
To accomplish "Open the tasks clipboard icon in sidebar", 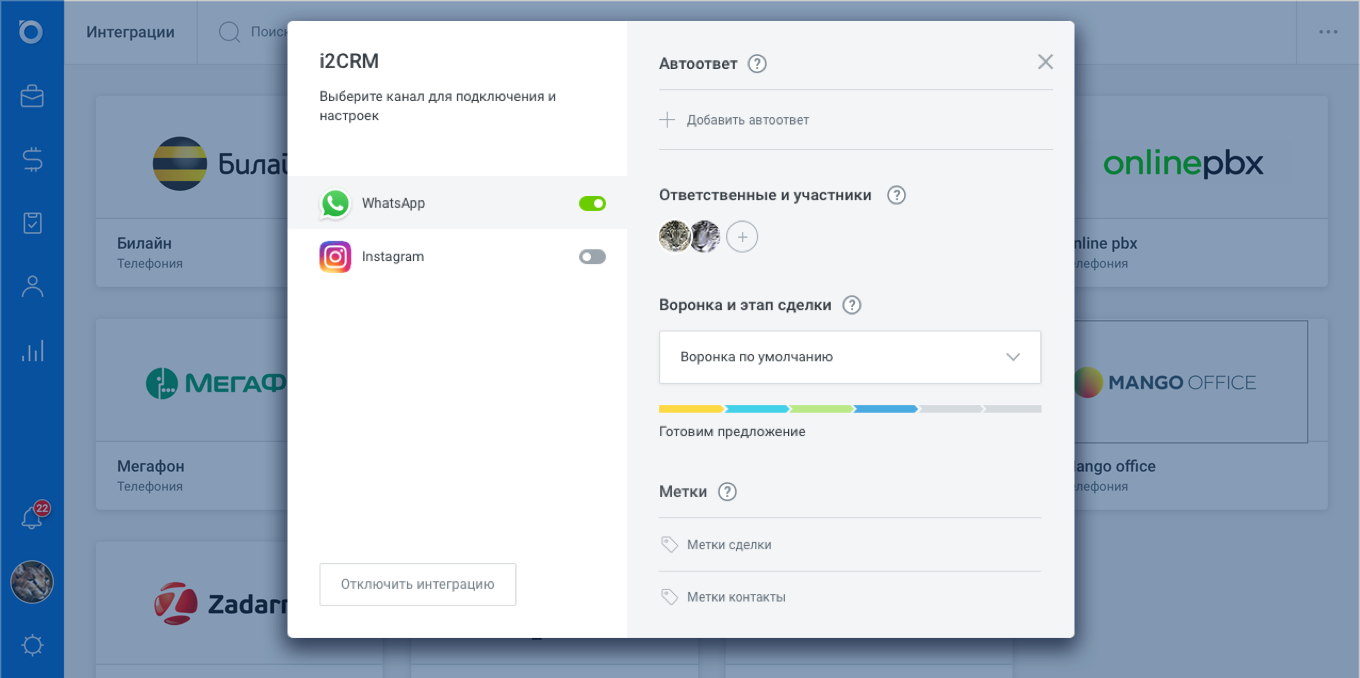I will pos(32,223).
